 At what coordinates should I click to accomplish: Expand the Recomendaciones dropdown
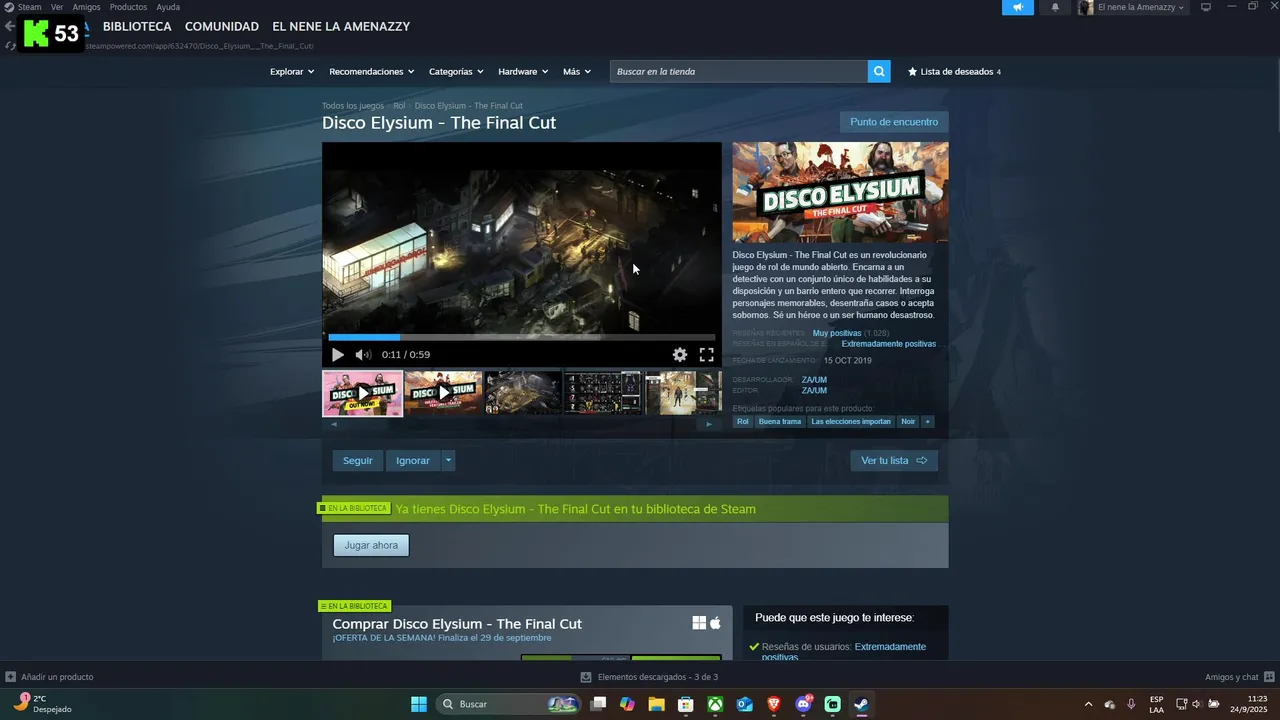(371, 71)
